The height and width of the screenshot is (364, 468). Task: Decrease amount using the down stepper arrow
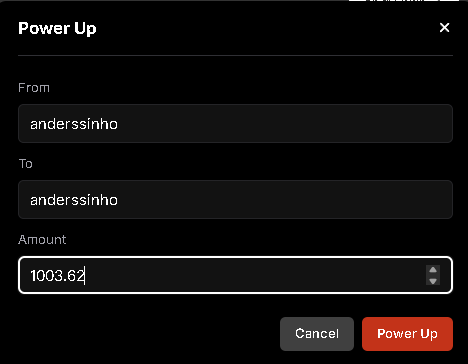click(433, 281)
